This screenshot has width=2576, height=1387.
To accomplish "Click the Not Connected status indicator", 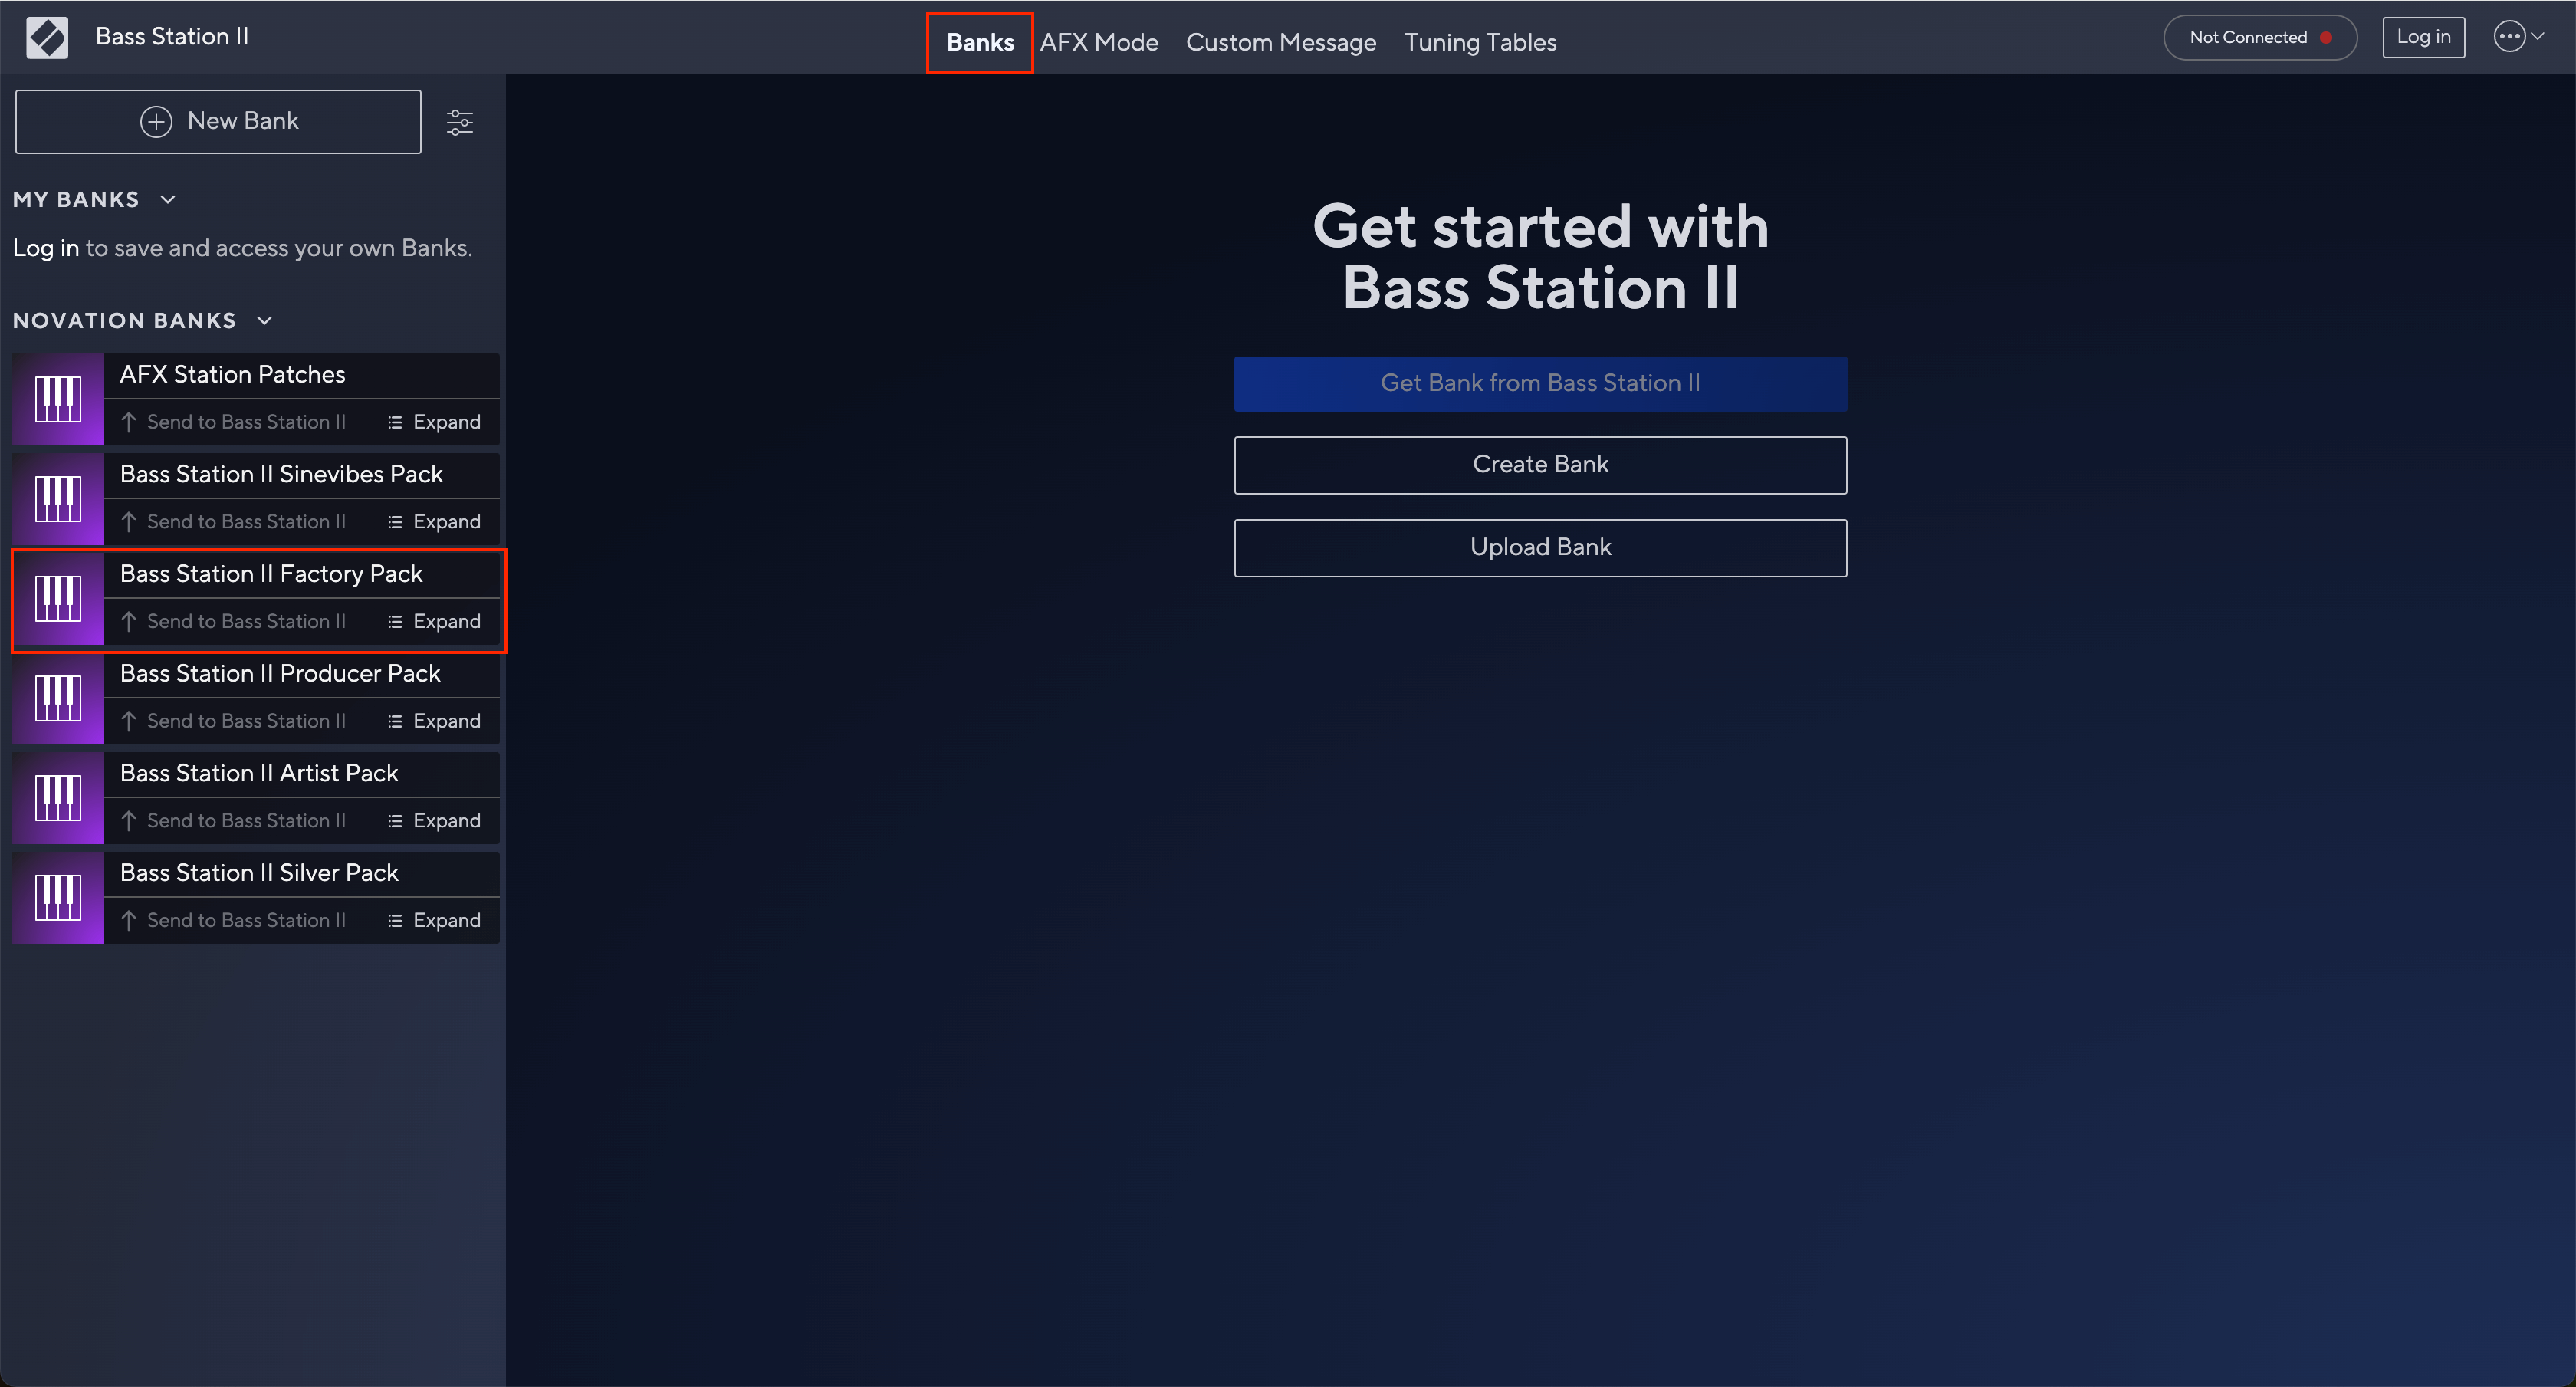I will 2260,37.
